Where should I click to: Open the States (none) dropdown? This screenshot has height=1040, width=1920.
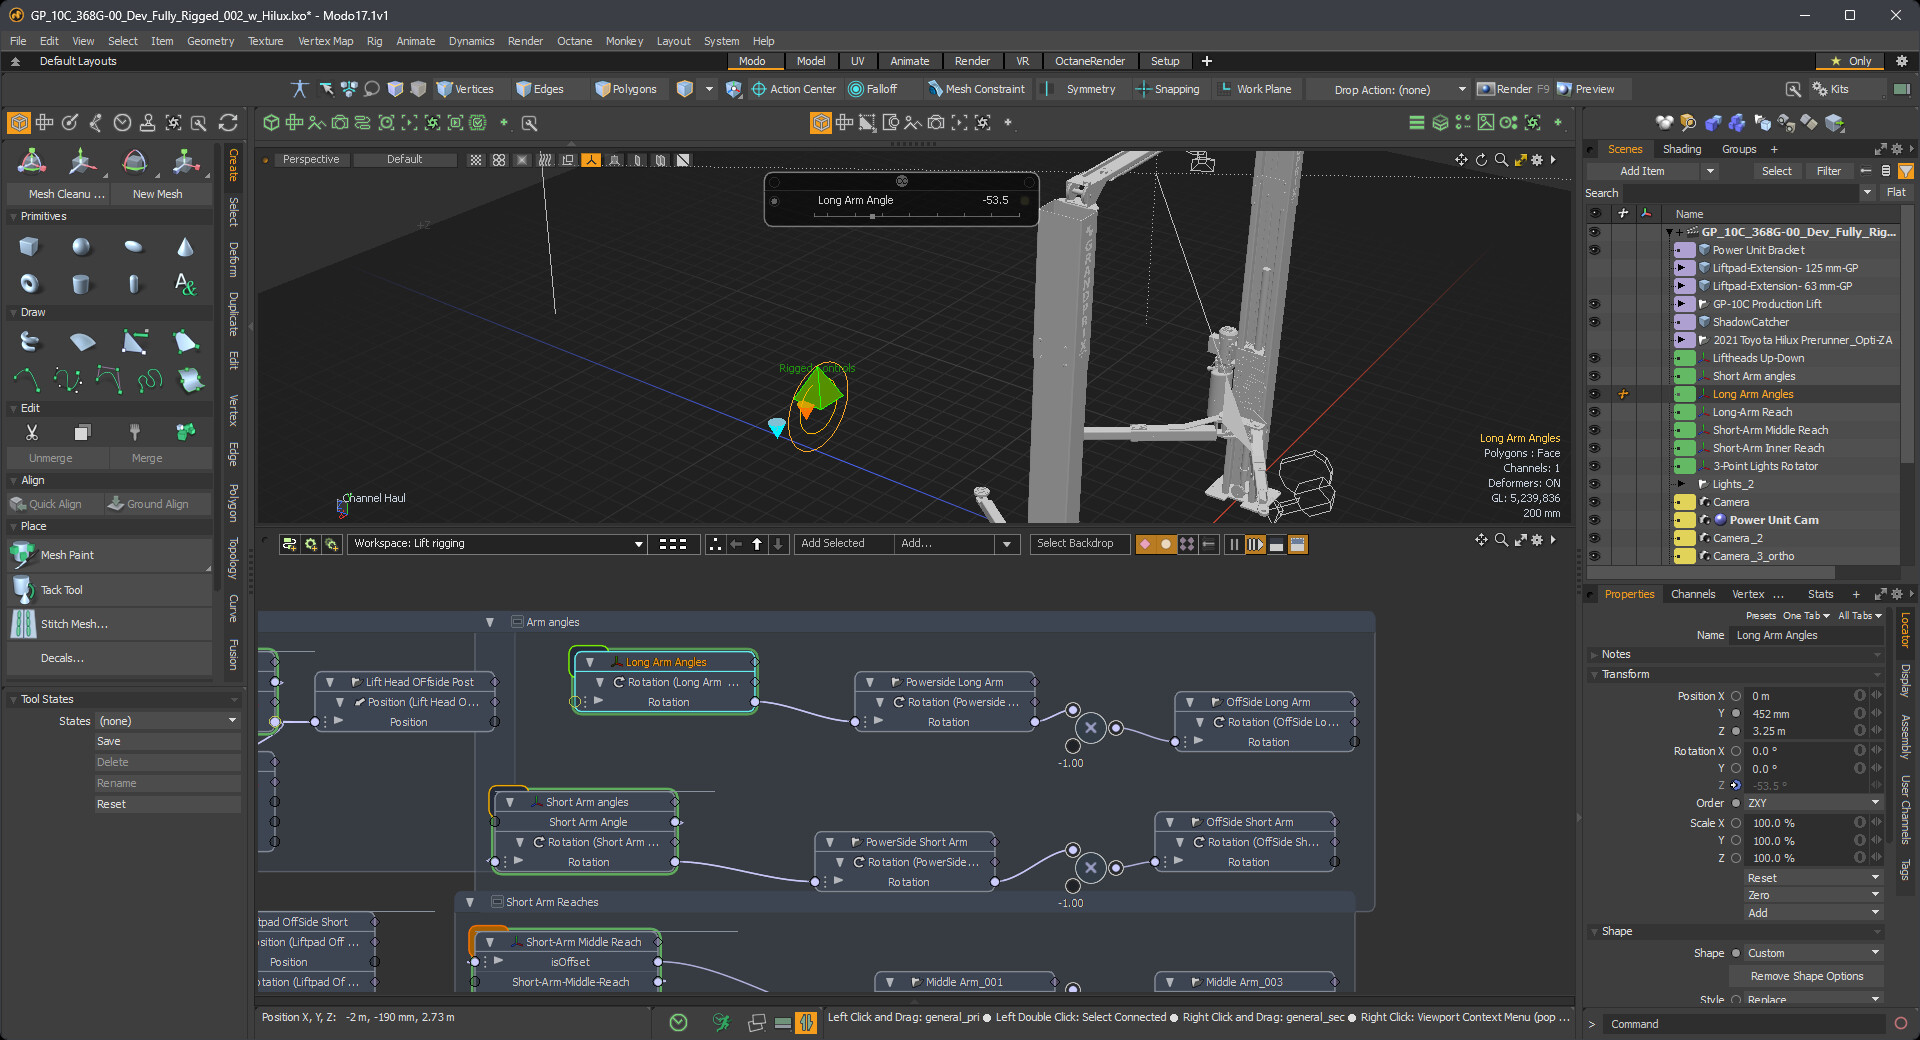pos(168,721)
